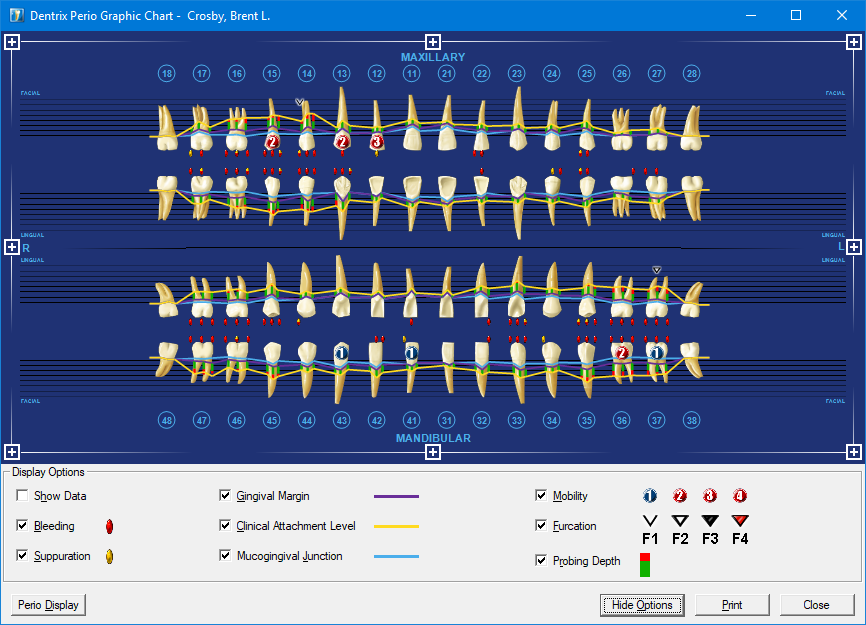Screen dimensions: 866x625
Task: Click the Probing Depth red-green color swatch
Action: [645, 565]
